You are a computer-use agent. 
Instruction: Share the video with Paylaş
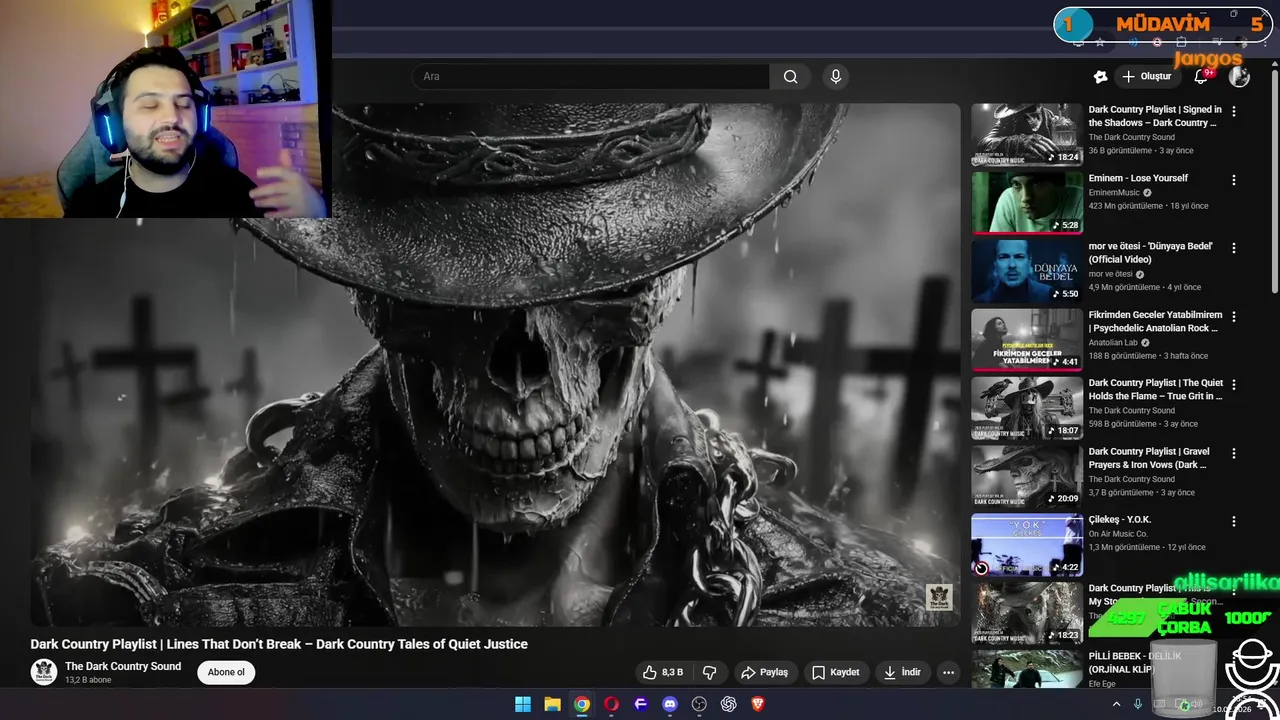(x=764, y=672)
